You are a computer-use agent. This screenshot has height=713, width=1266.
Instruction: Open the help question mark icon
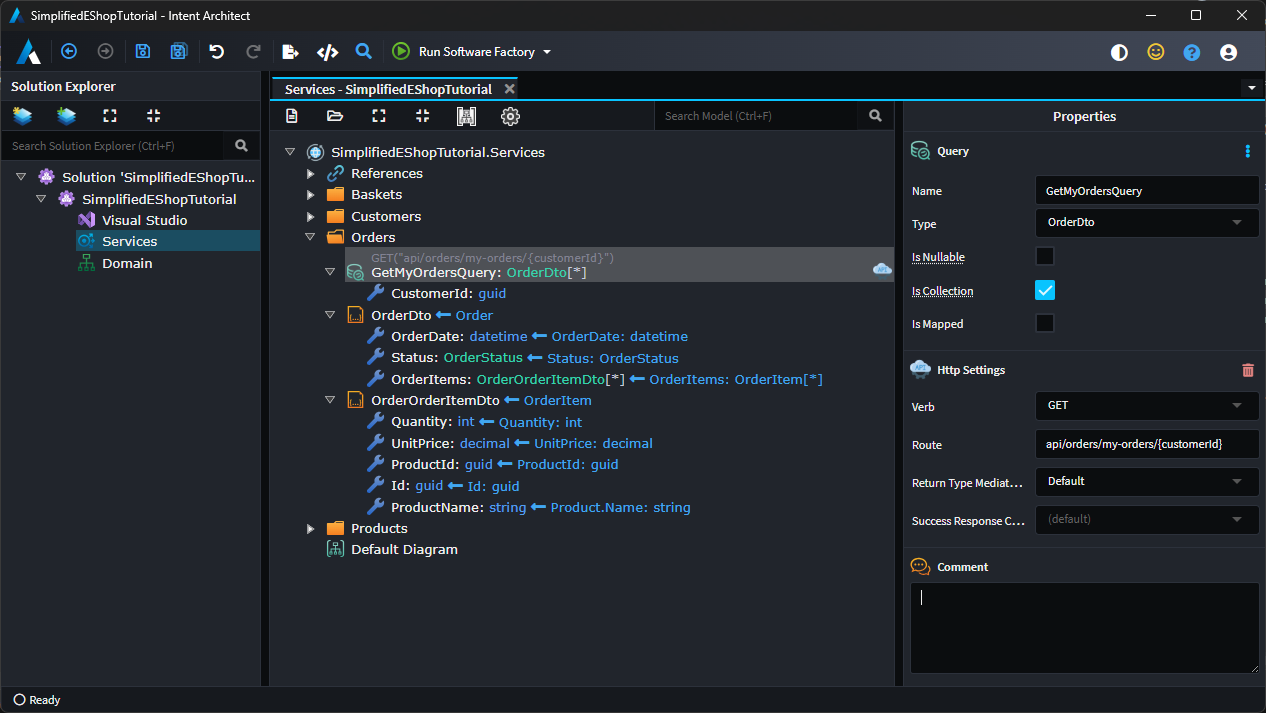coord(1192,53)
